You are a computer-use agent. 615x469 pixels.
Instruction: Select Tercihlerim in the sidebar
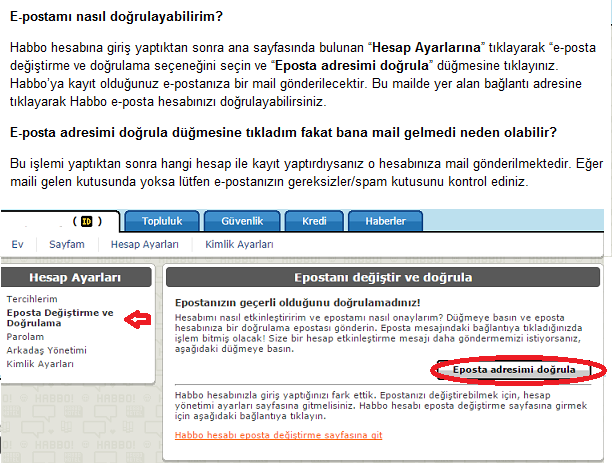[x=32, y=299]
